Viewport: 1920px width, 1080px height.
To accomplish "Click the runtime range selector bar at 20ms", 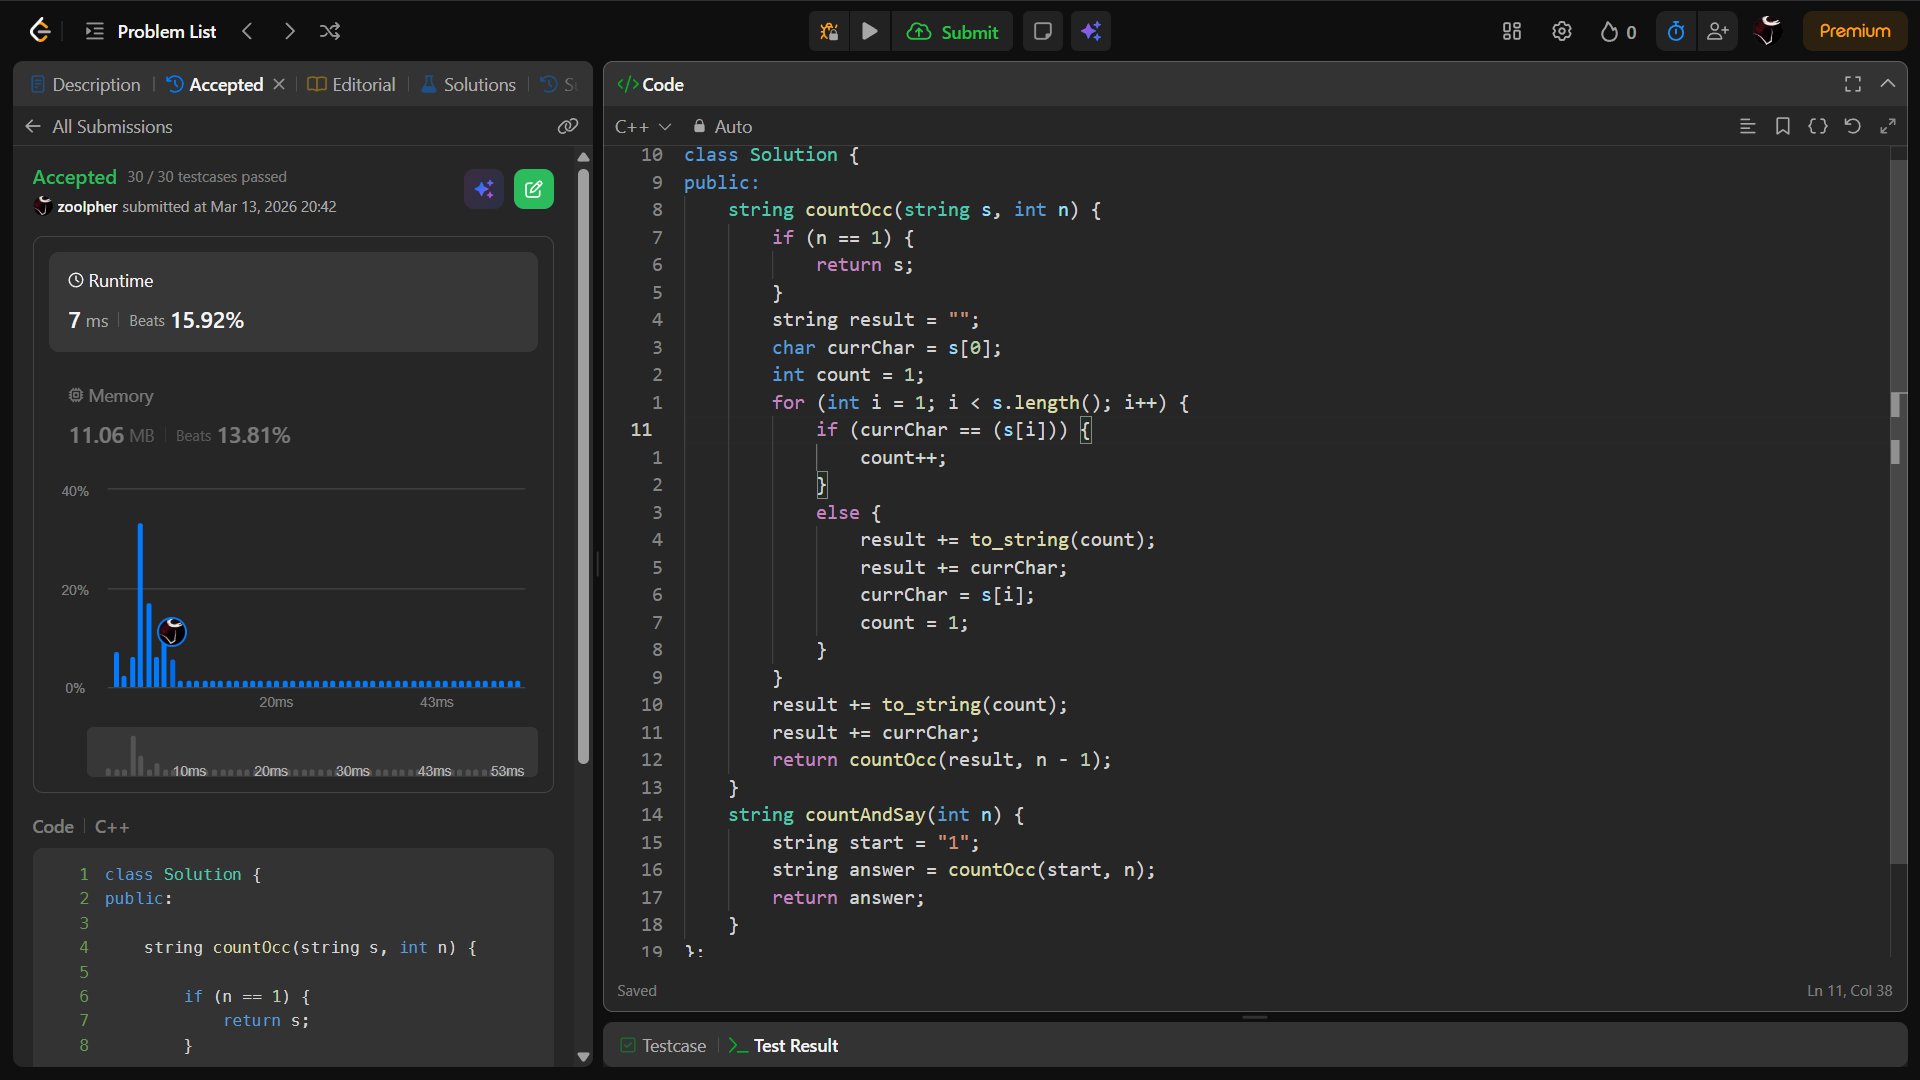I will [271, 770].
